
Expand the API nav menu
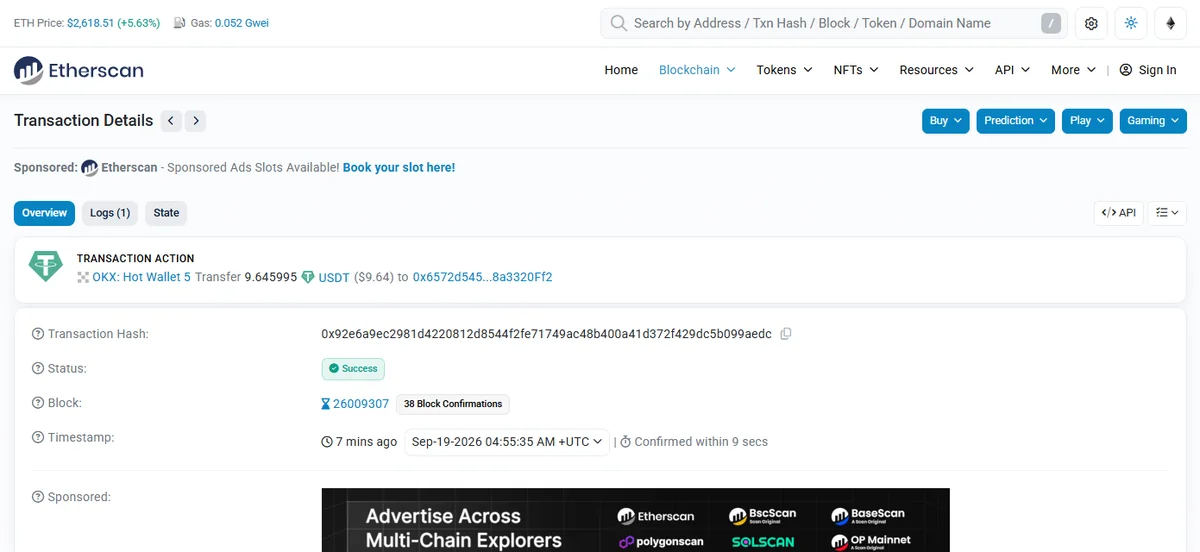point(1012,70)
